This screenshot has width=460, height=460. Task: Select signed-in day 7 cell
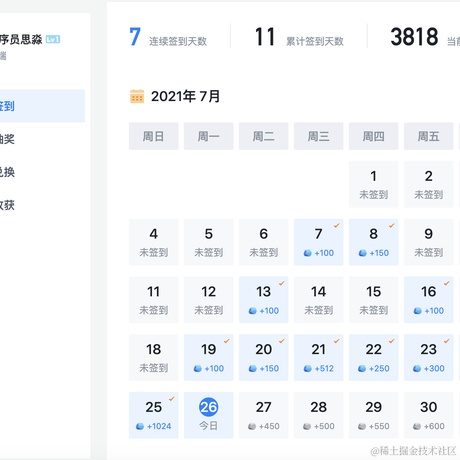(x=319, y=242)
